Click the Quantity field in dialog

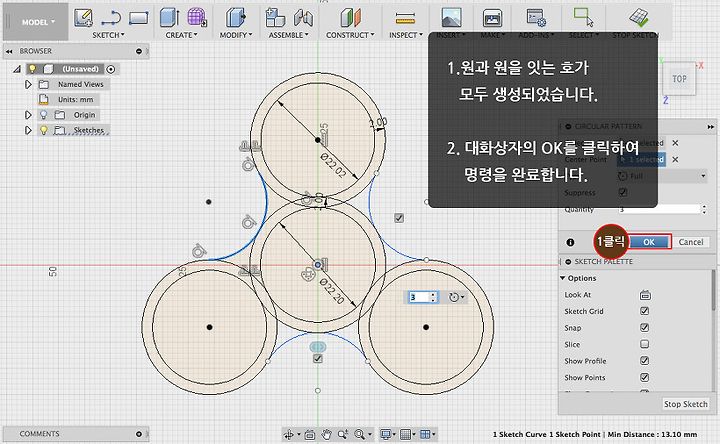pos(659,209)
